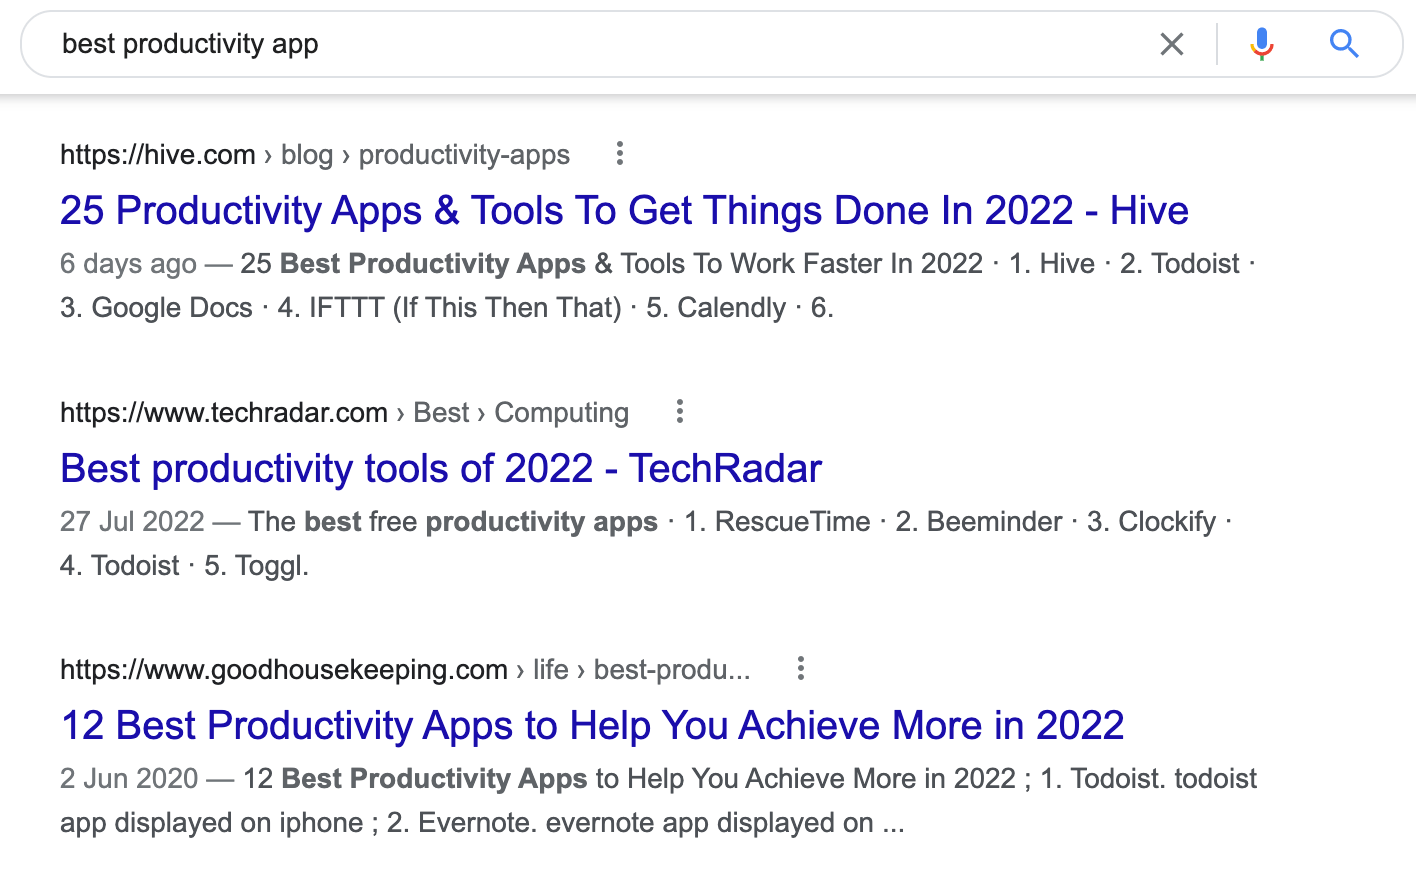Clear the search query with the X icon

pyautogui.click(x=1171, y=44)
